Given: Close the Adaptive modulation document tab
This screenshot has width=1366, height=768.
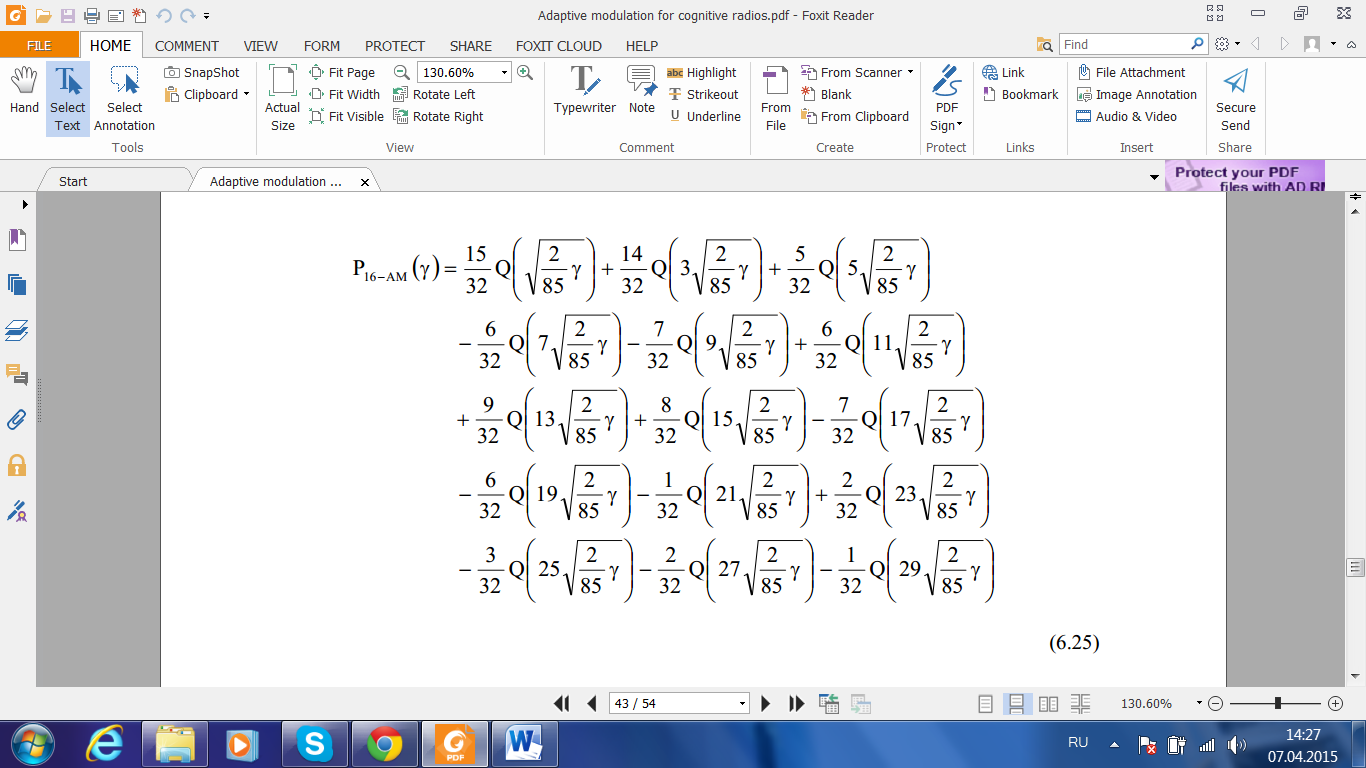Looking at the screenshot, I should pos(365,182).
